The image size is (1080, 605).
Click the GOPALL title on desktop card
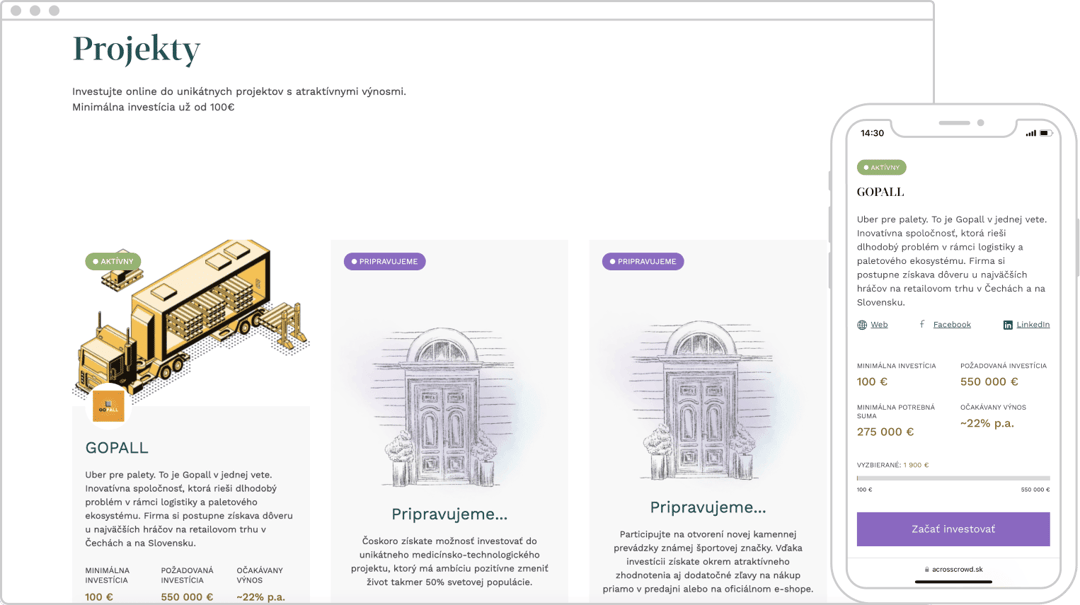[116, 448]
